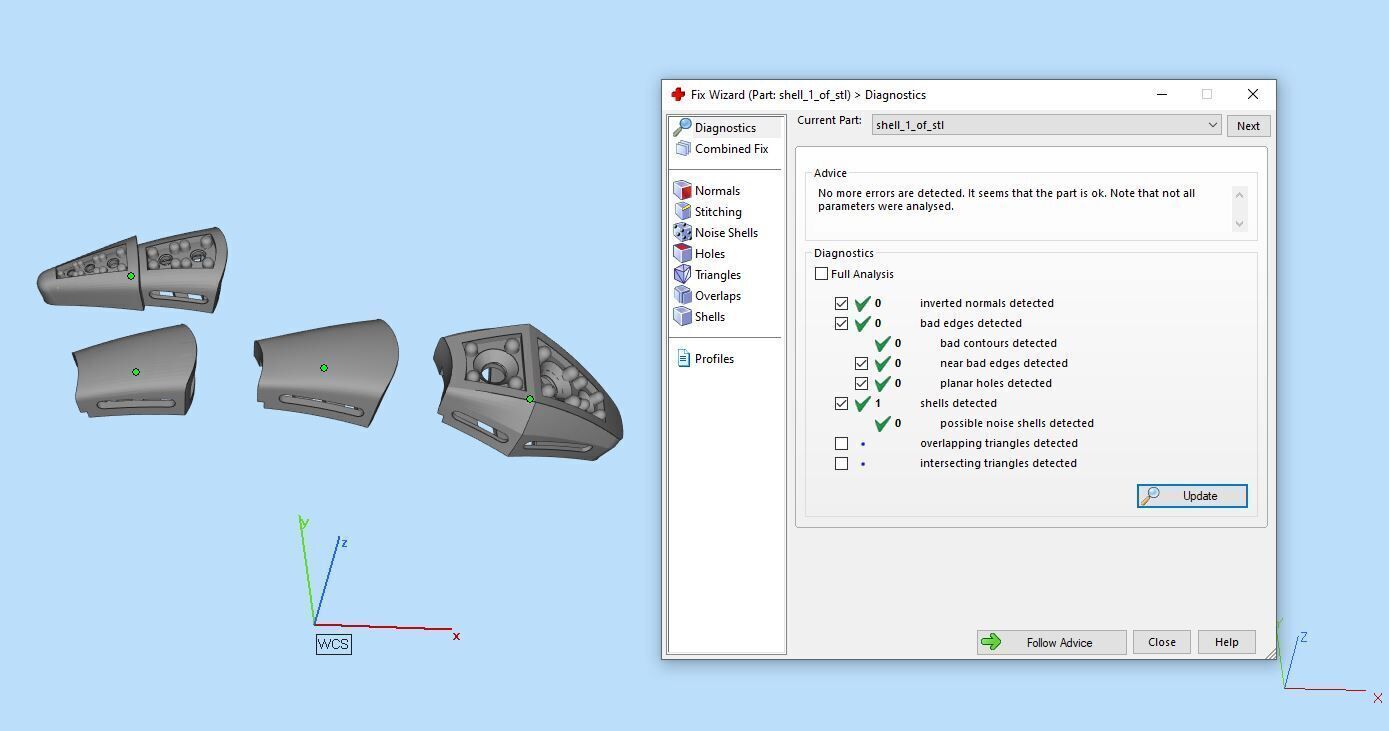Switch to the Diagnostics page

[x=726, y=127]
